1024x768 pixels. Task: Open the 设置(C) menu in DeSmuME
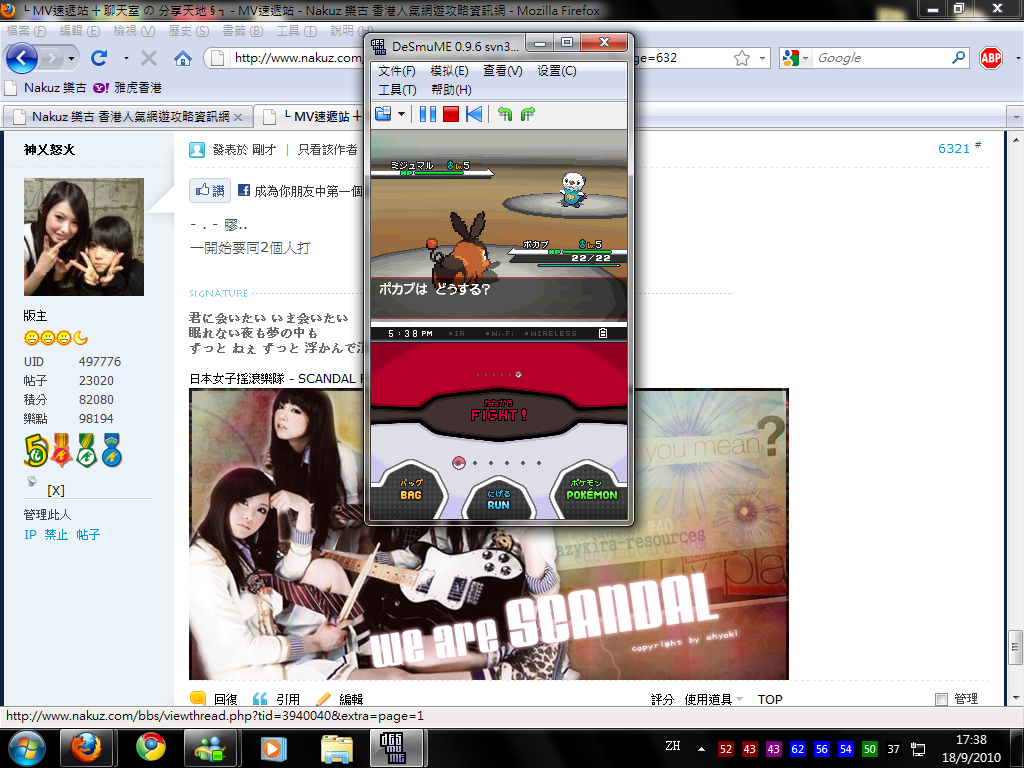click(x=556, y=71)
